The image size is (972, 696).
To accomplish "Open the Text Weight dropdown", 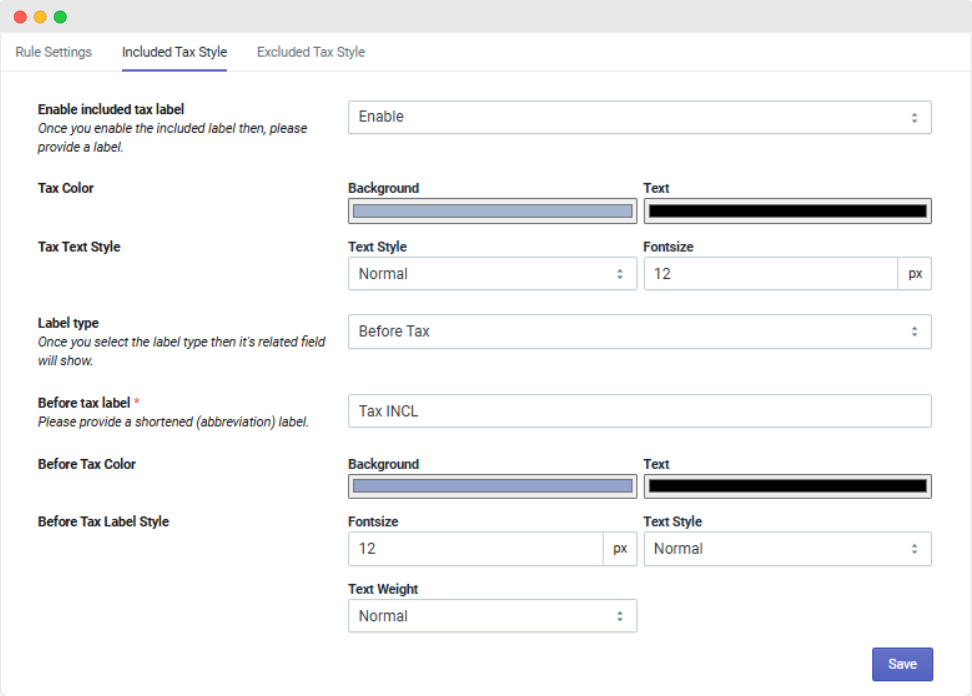I will pyautogui.click(x=492, y=616).
